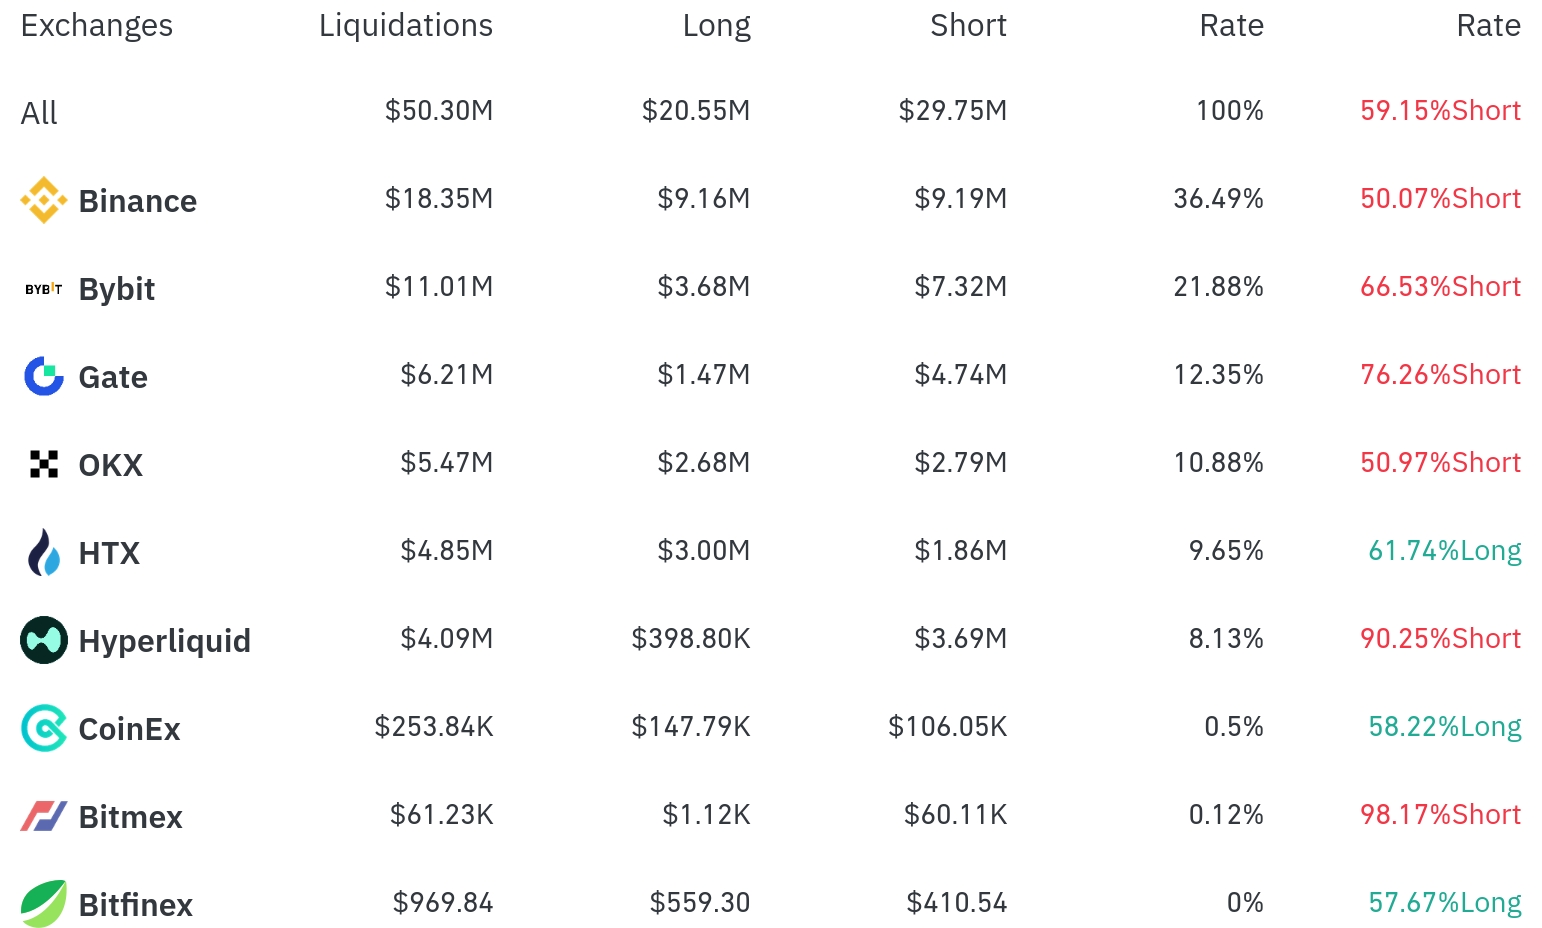Click the Hyperliquid logo icon
The height and width of the screenshot is (928, 1542).
(x=43, y=640)
